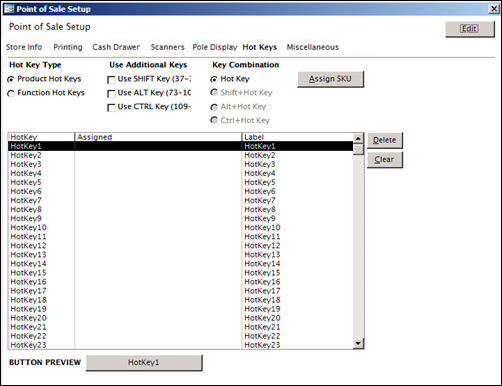The height and width of the screenshot is (386, 502).
Task: Click the Clear button
Action: (385, 159)
